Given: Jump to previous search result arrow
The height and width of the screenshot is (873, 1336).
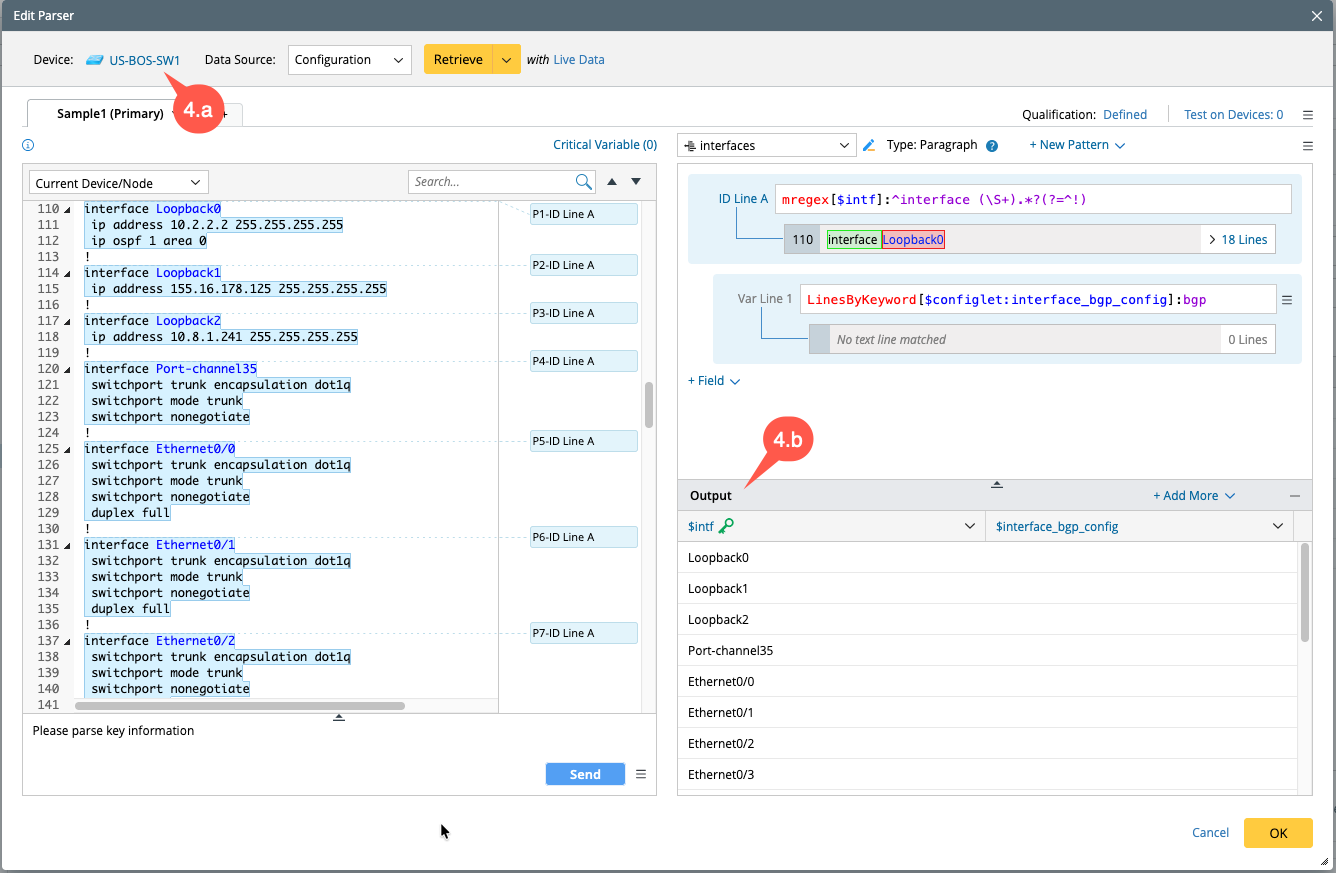Looking at the screenshot, I should (613, 182).
